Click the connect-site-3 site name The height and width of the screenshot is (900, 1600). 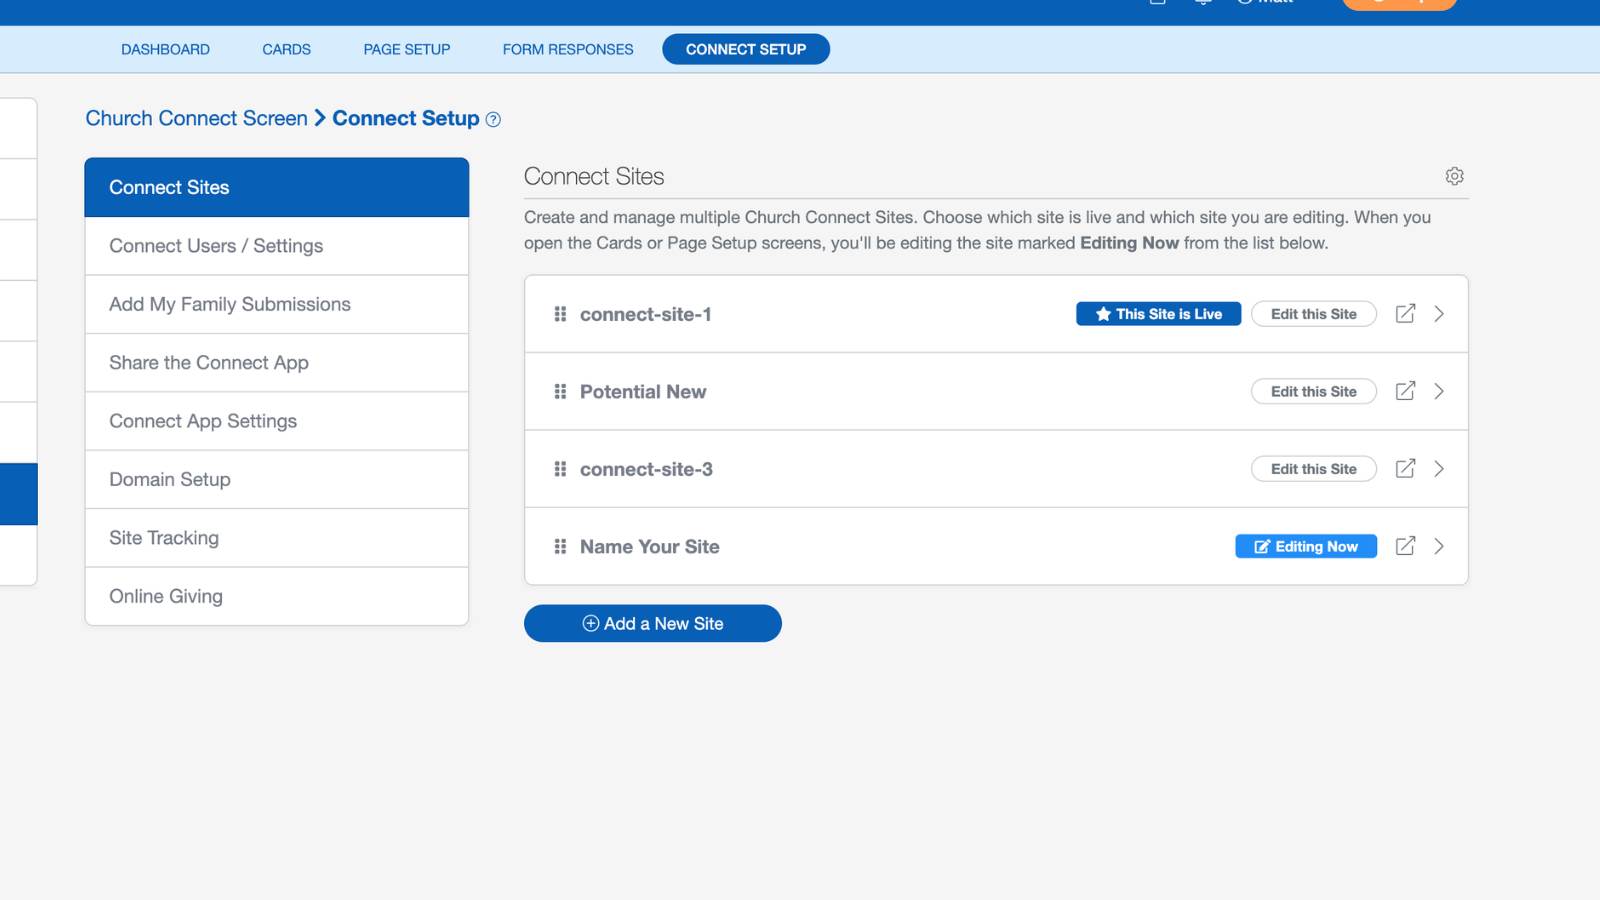[646, 469]
